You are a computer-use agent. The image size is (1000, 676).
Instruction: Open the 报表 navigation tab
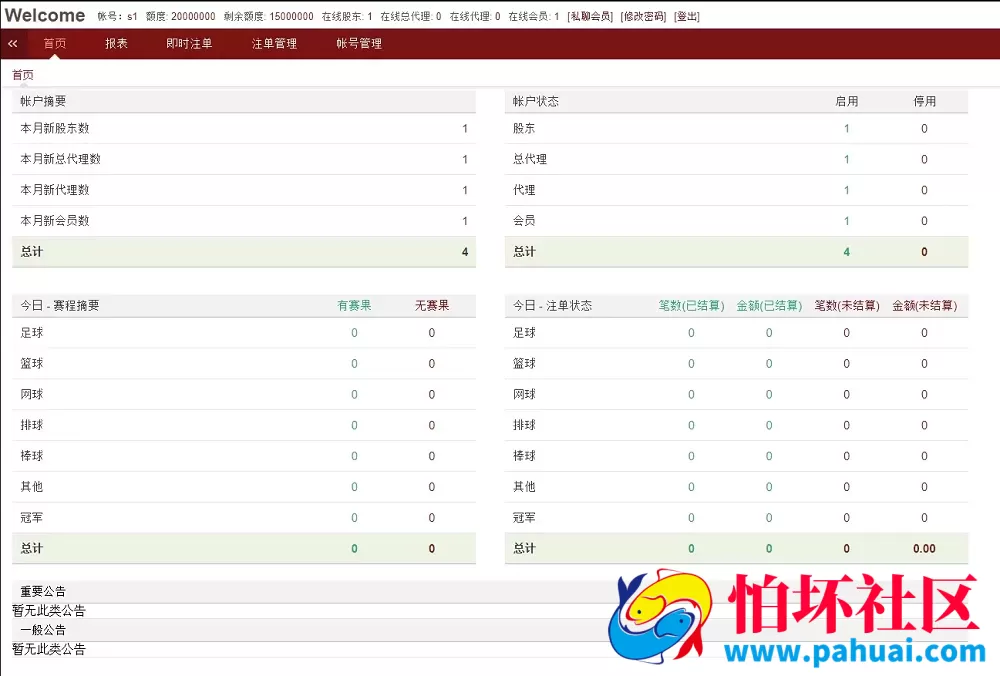click(116, 43)
